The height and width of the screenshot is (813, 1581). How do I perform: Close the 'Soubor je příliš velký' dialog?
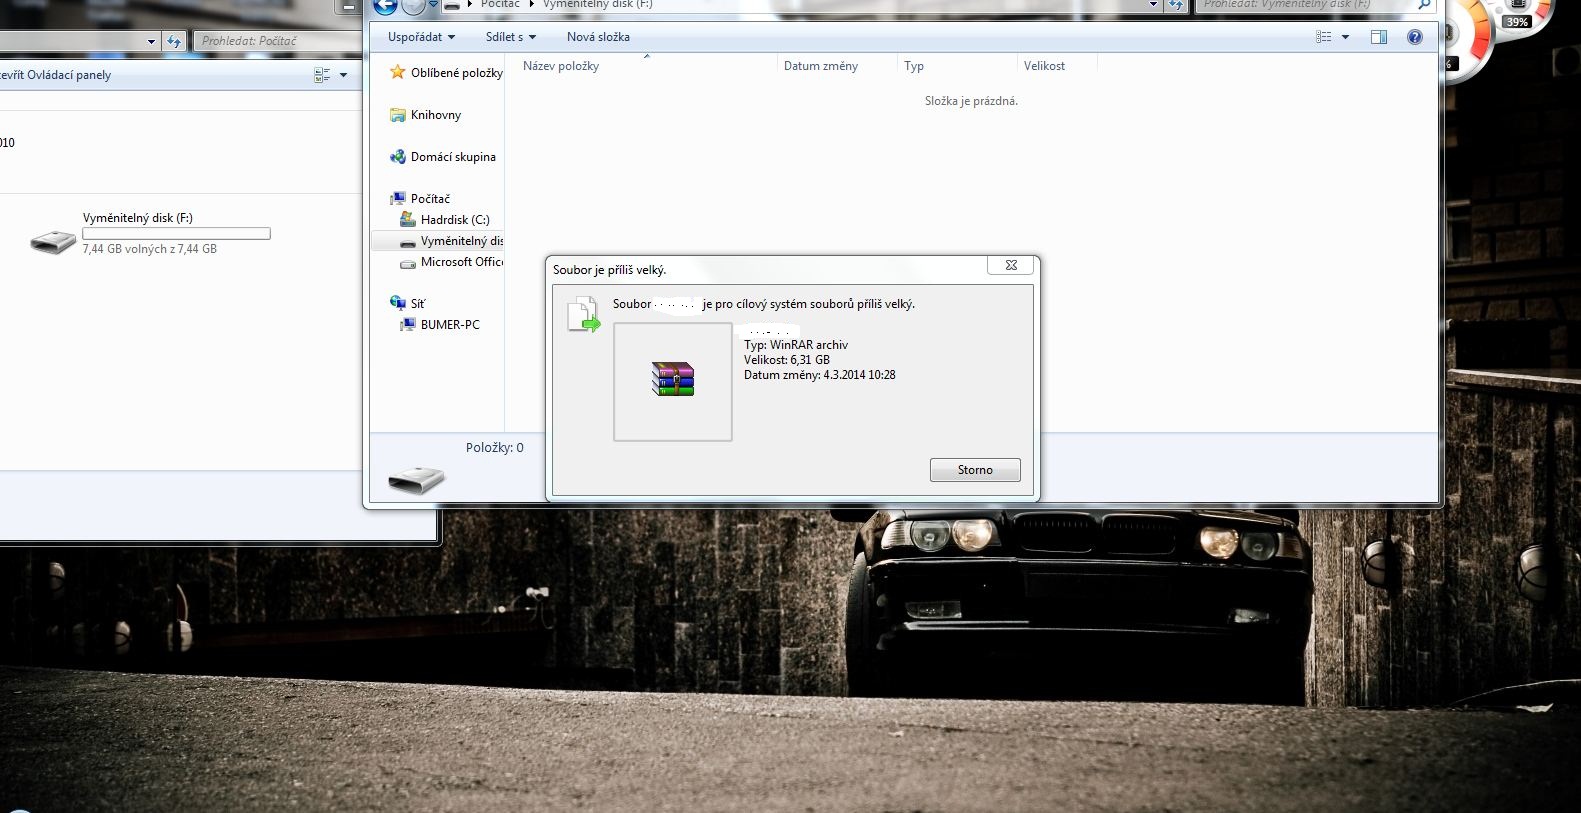click(1011, 265)
